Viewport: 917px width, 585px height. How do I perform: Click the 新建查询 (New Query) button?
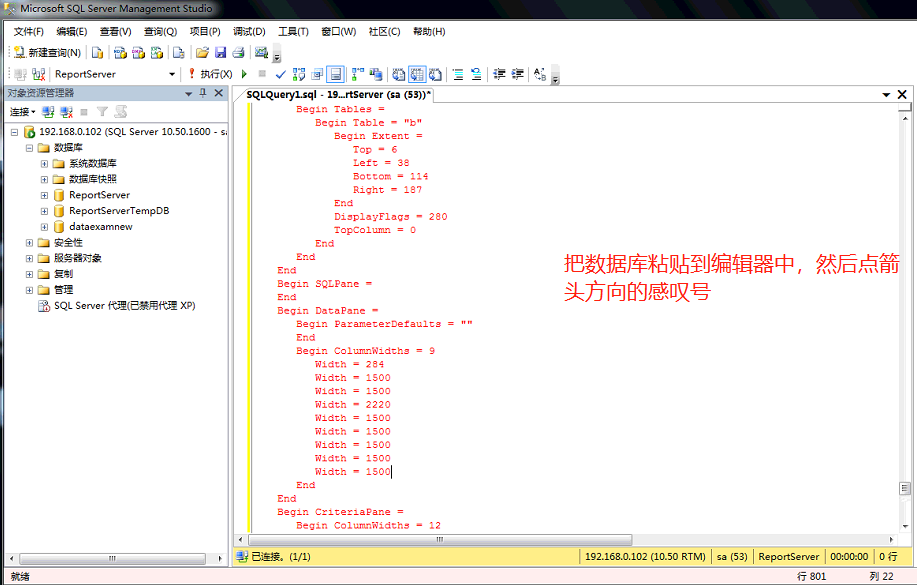click(47, 52)
